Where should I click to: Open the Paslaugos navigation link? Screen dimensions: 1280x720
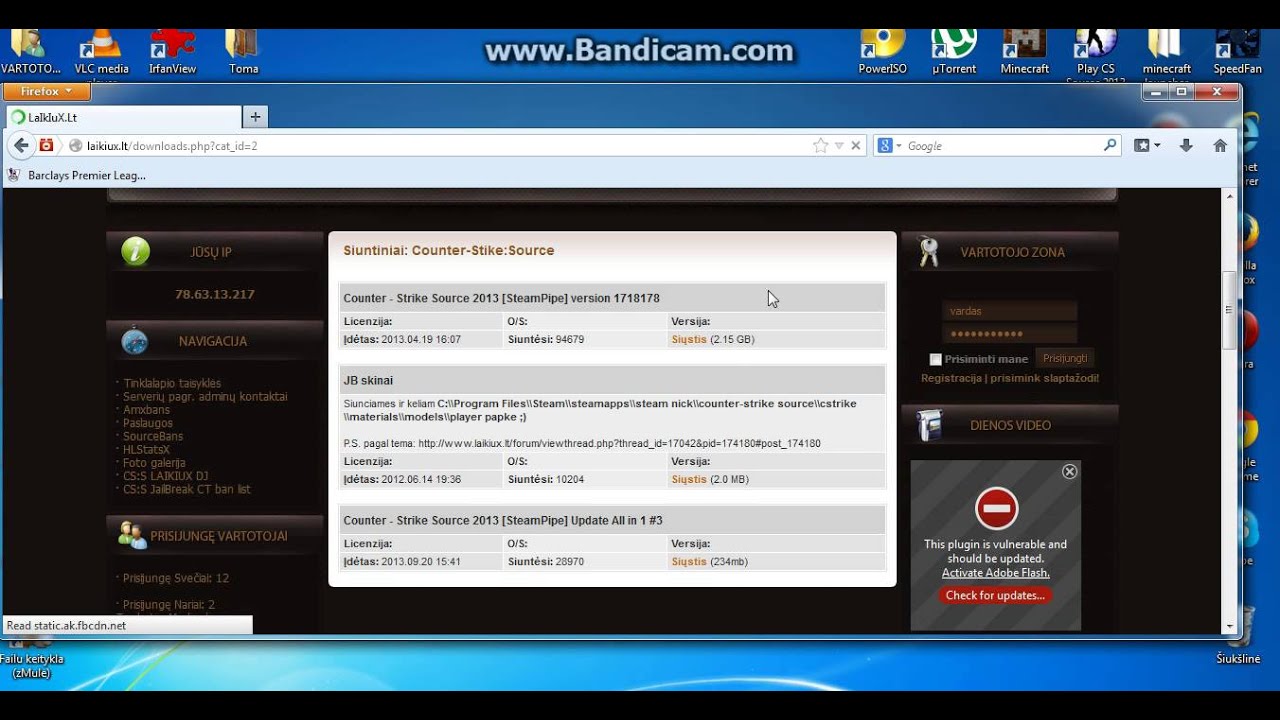point(148,423)
